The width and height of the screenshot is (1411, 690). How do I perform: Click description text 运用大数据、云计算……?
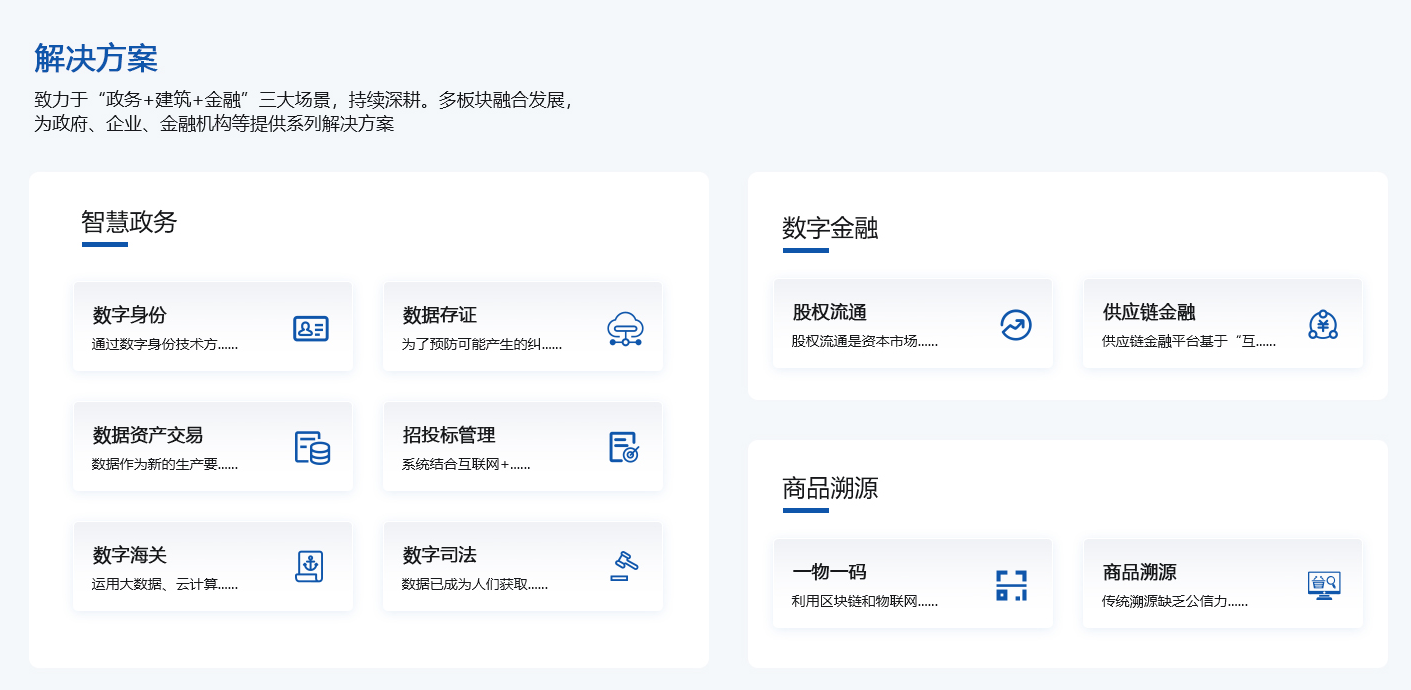coord(165,585)
